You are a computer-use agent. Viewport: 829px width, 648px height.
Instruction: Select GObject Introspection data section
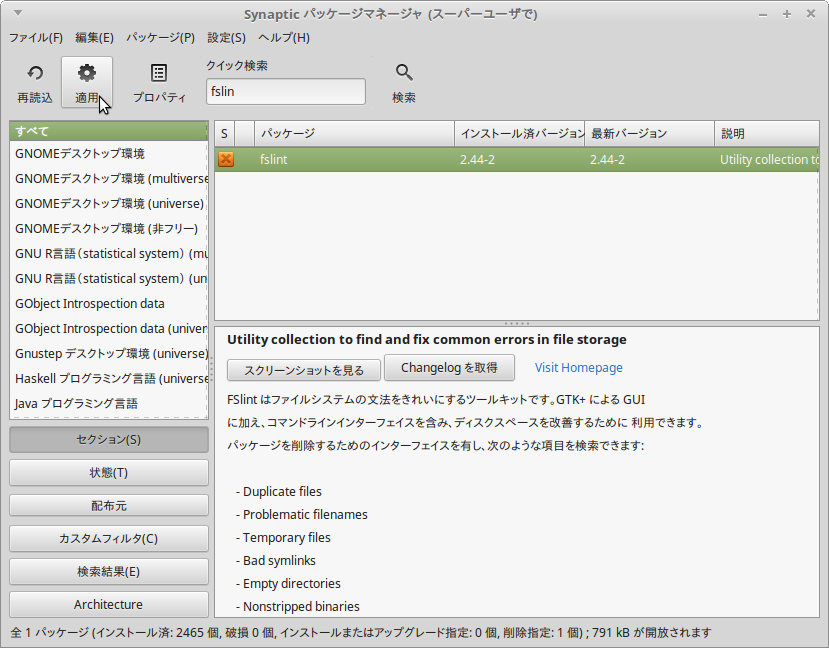click(x=108, y=303)
